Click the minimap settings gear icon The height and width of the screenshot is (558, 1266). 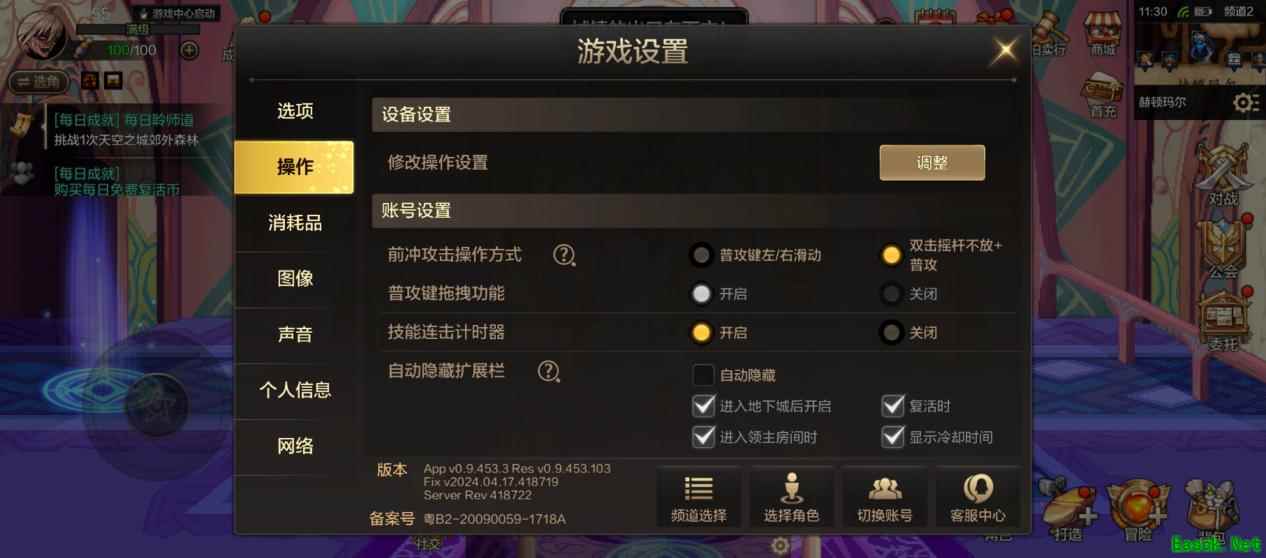[x=1244, y=102]
